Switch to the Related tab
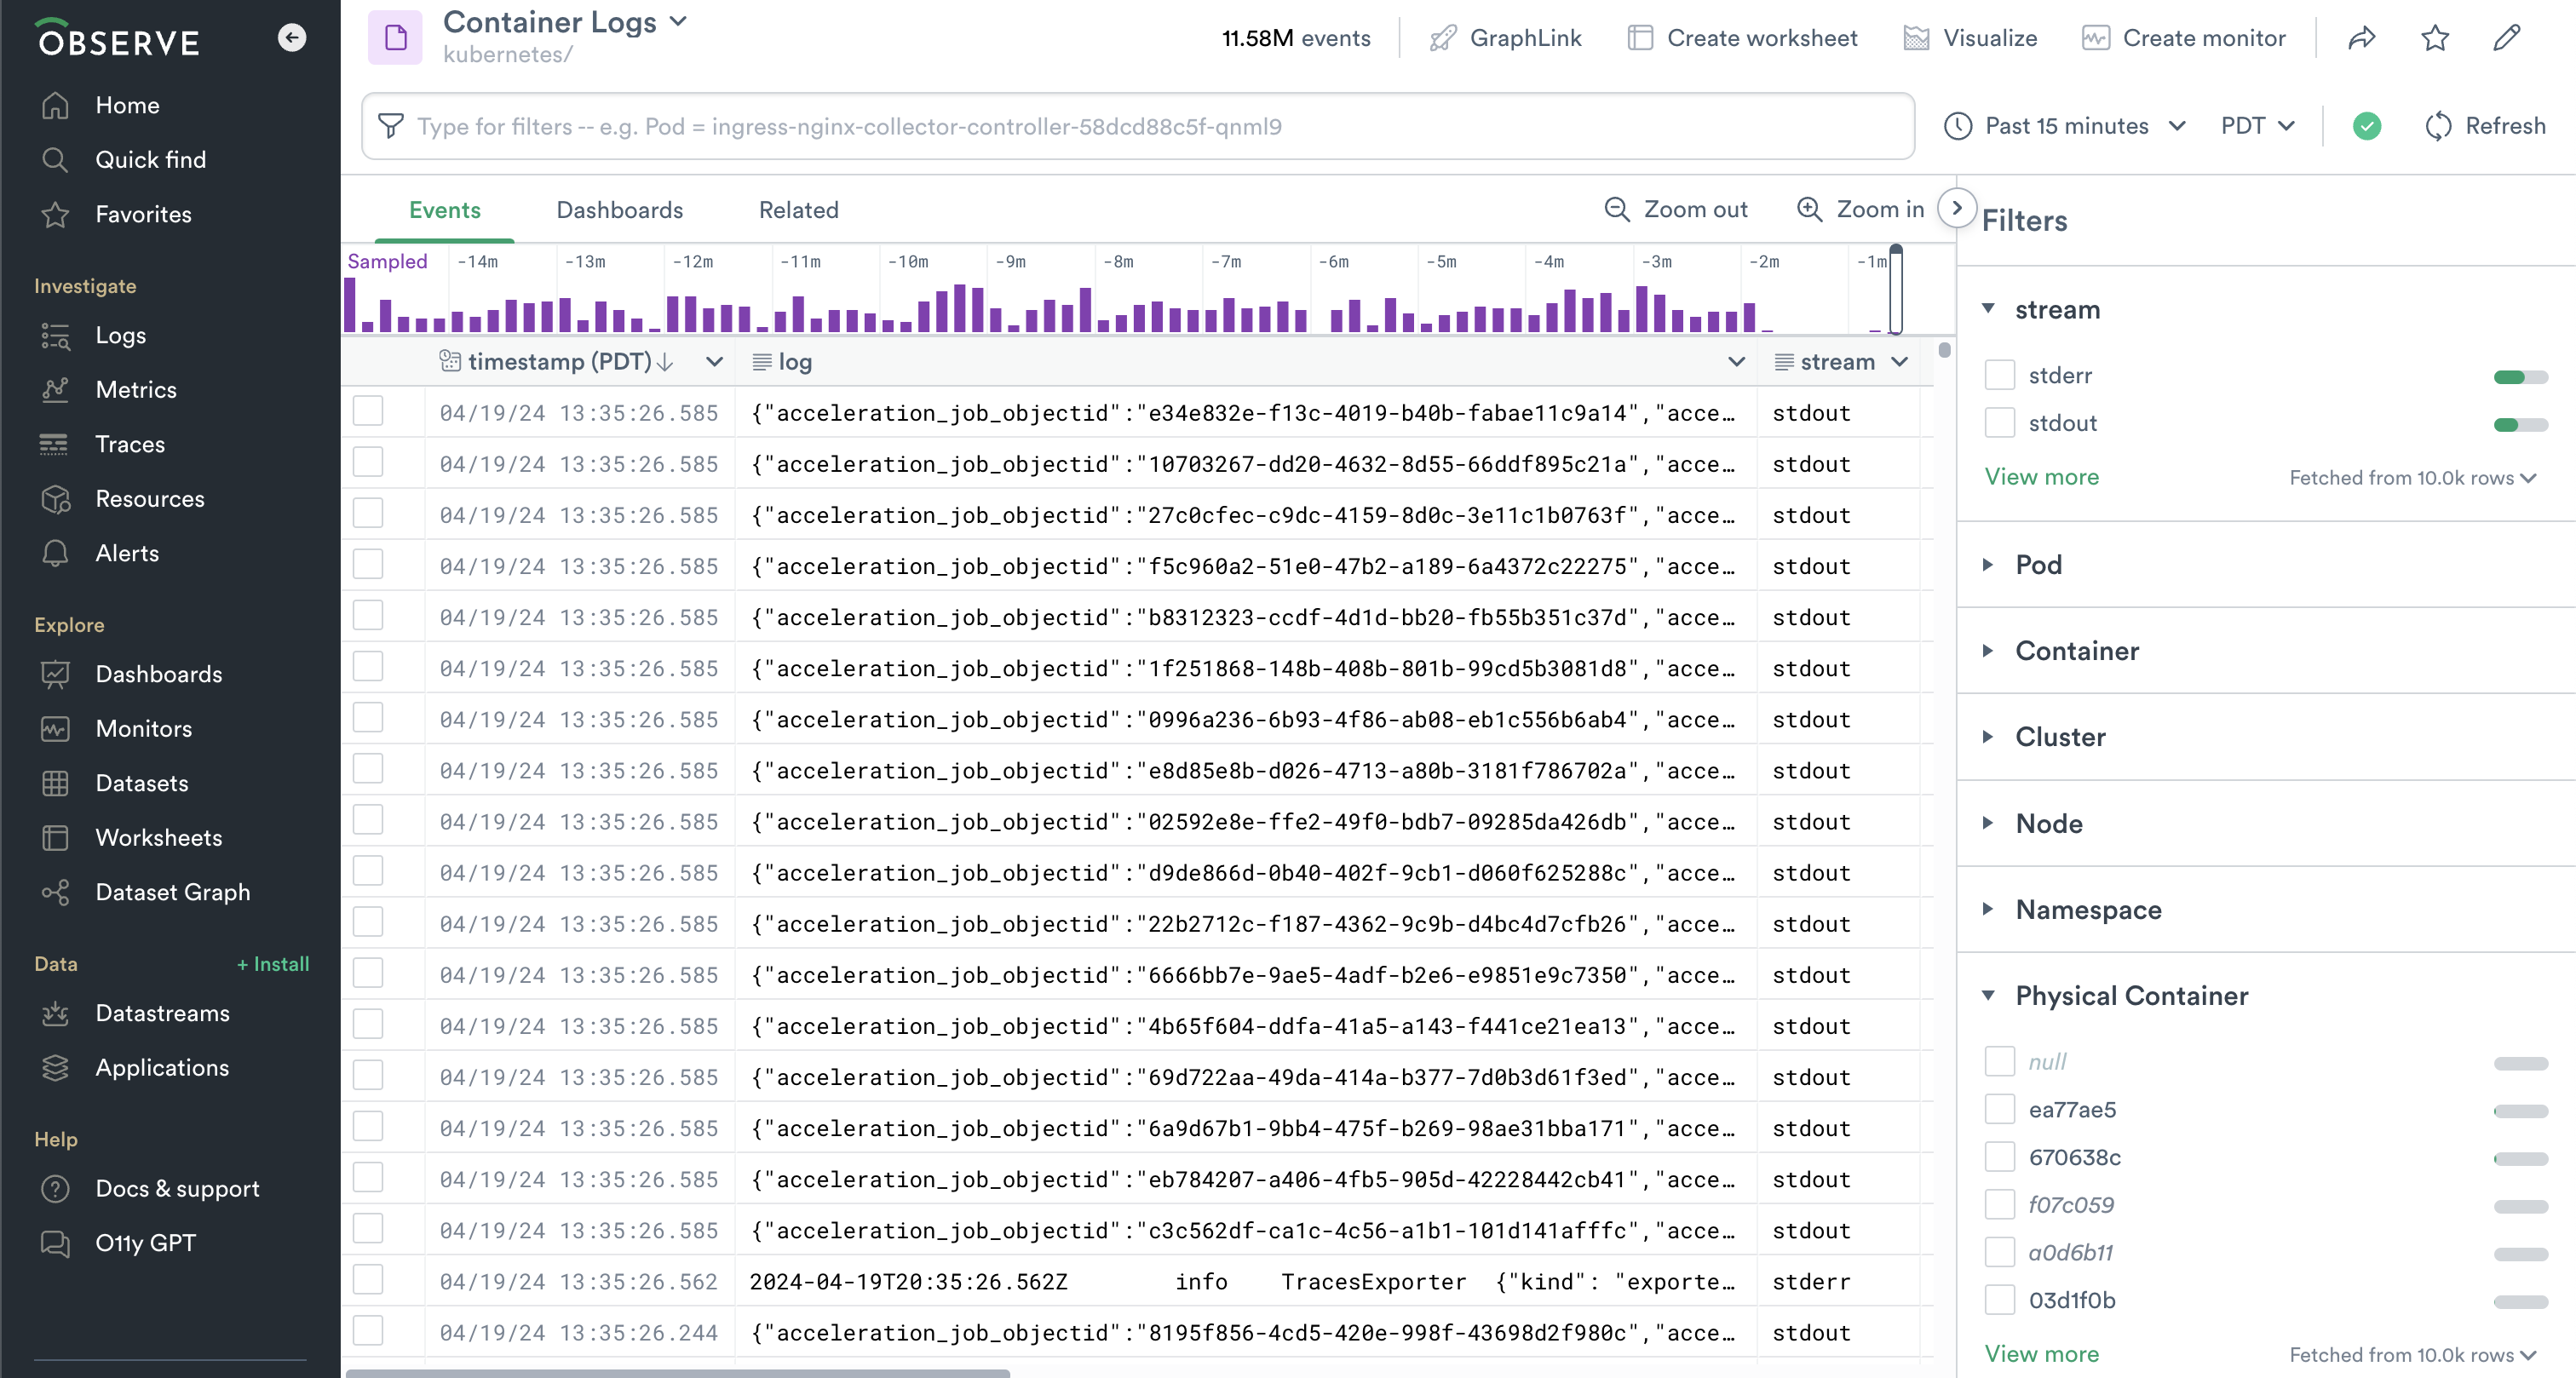This screenshot has width=2576, height=1378. click(x=798, y=210)
